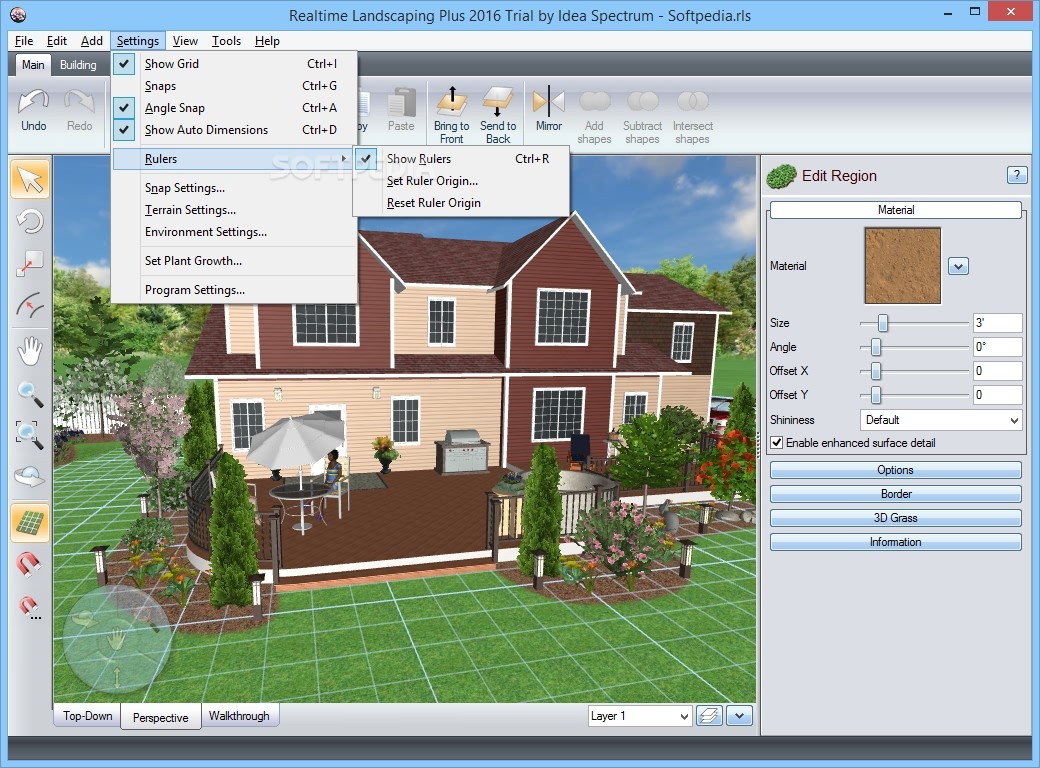Expand the Rulers submenu
Viewport: 1040px width, 768px height.
coord(235,159)
